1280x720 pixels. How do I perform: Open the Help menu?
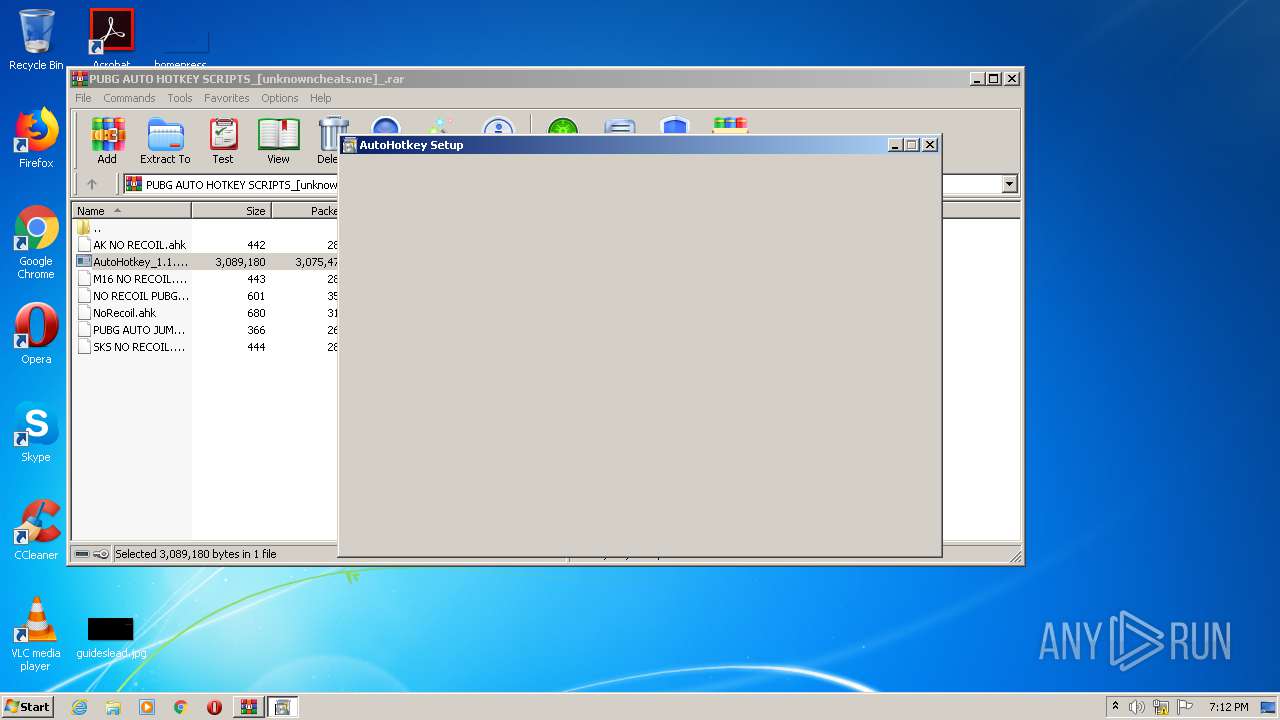(x=320, y=98)
